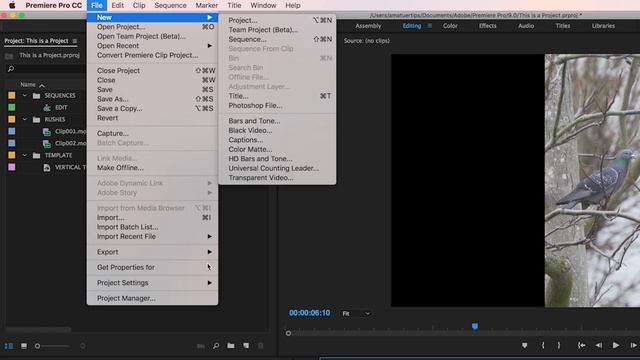
Task: Collapse the SEQUENCES bin
Action: pyautogui.click(x=24, y=96)
